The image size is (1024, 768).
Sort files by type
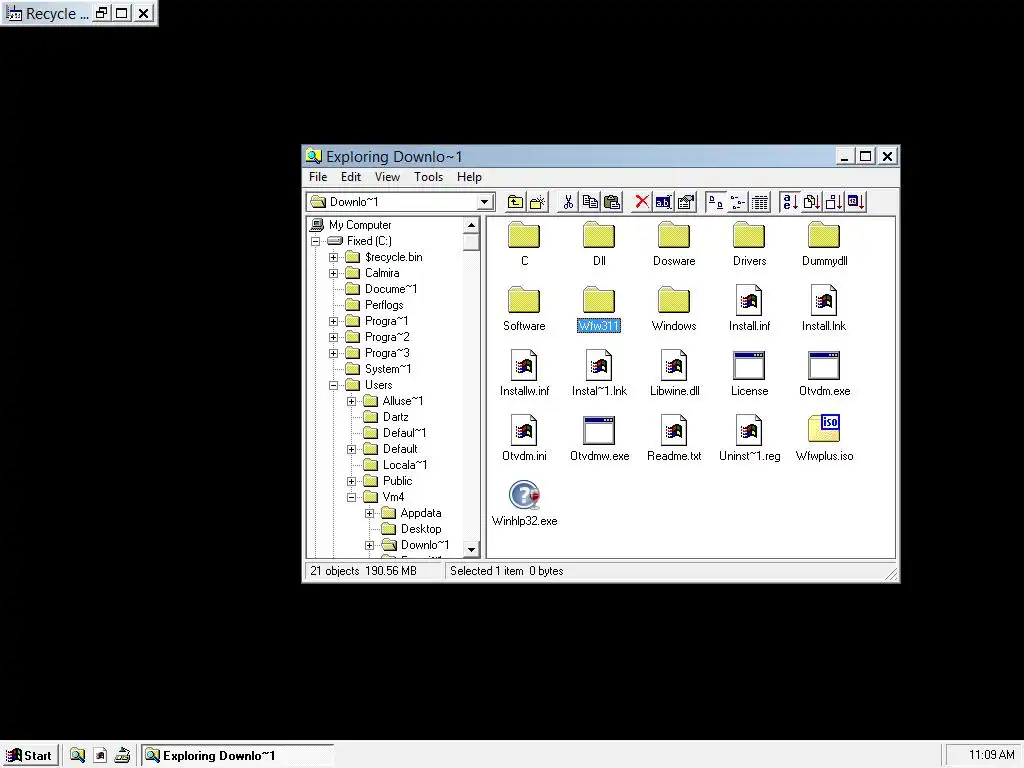(812, 202)
